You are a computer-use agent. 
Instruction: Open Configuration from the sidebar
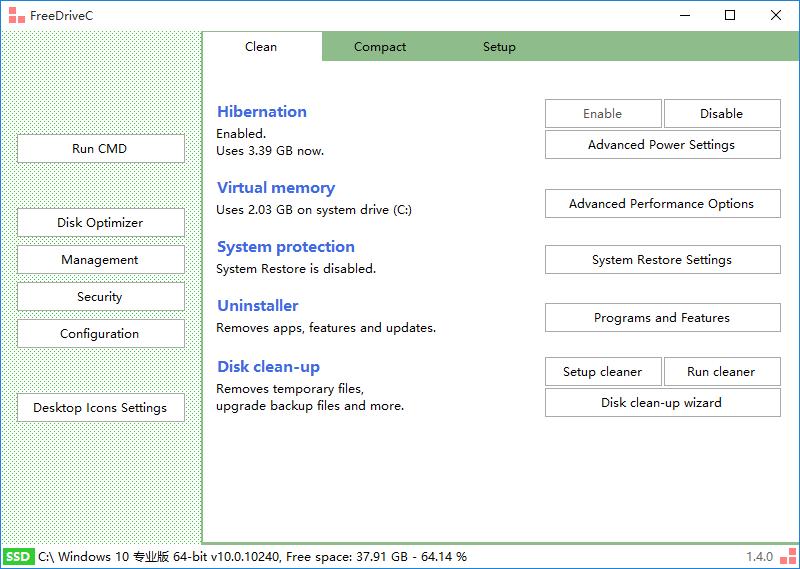click(x=101, y=333)
